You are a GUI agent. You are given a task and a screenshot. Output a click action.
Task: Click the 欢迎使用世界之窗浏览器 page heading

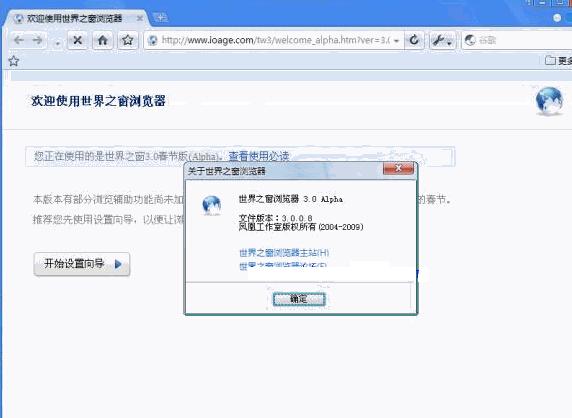coord(98,101)
